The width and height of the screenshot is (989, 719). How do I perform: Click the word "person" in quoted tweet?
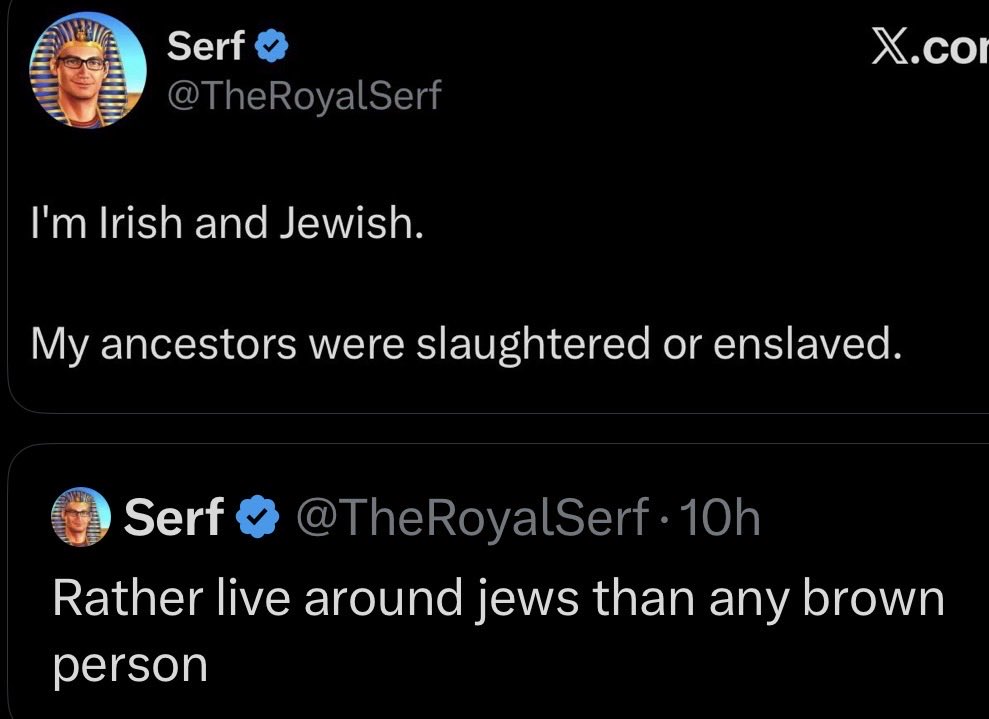130,663
